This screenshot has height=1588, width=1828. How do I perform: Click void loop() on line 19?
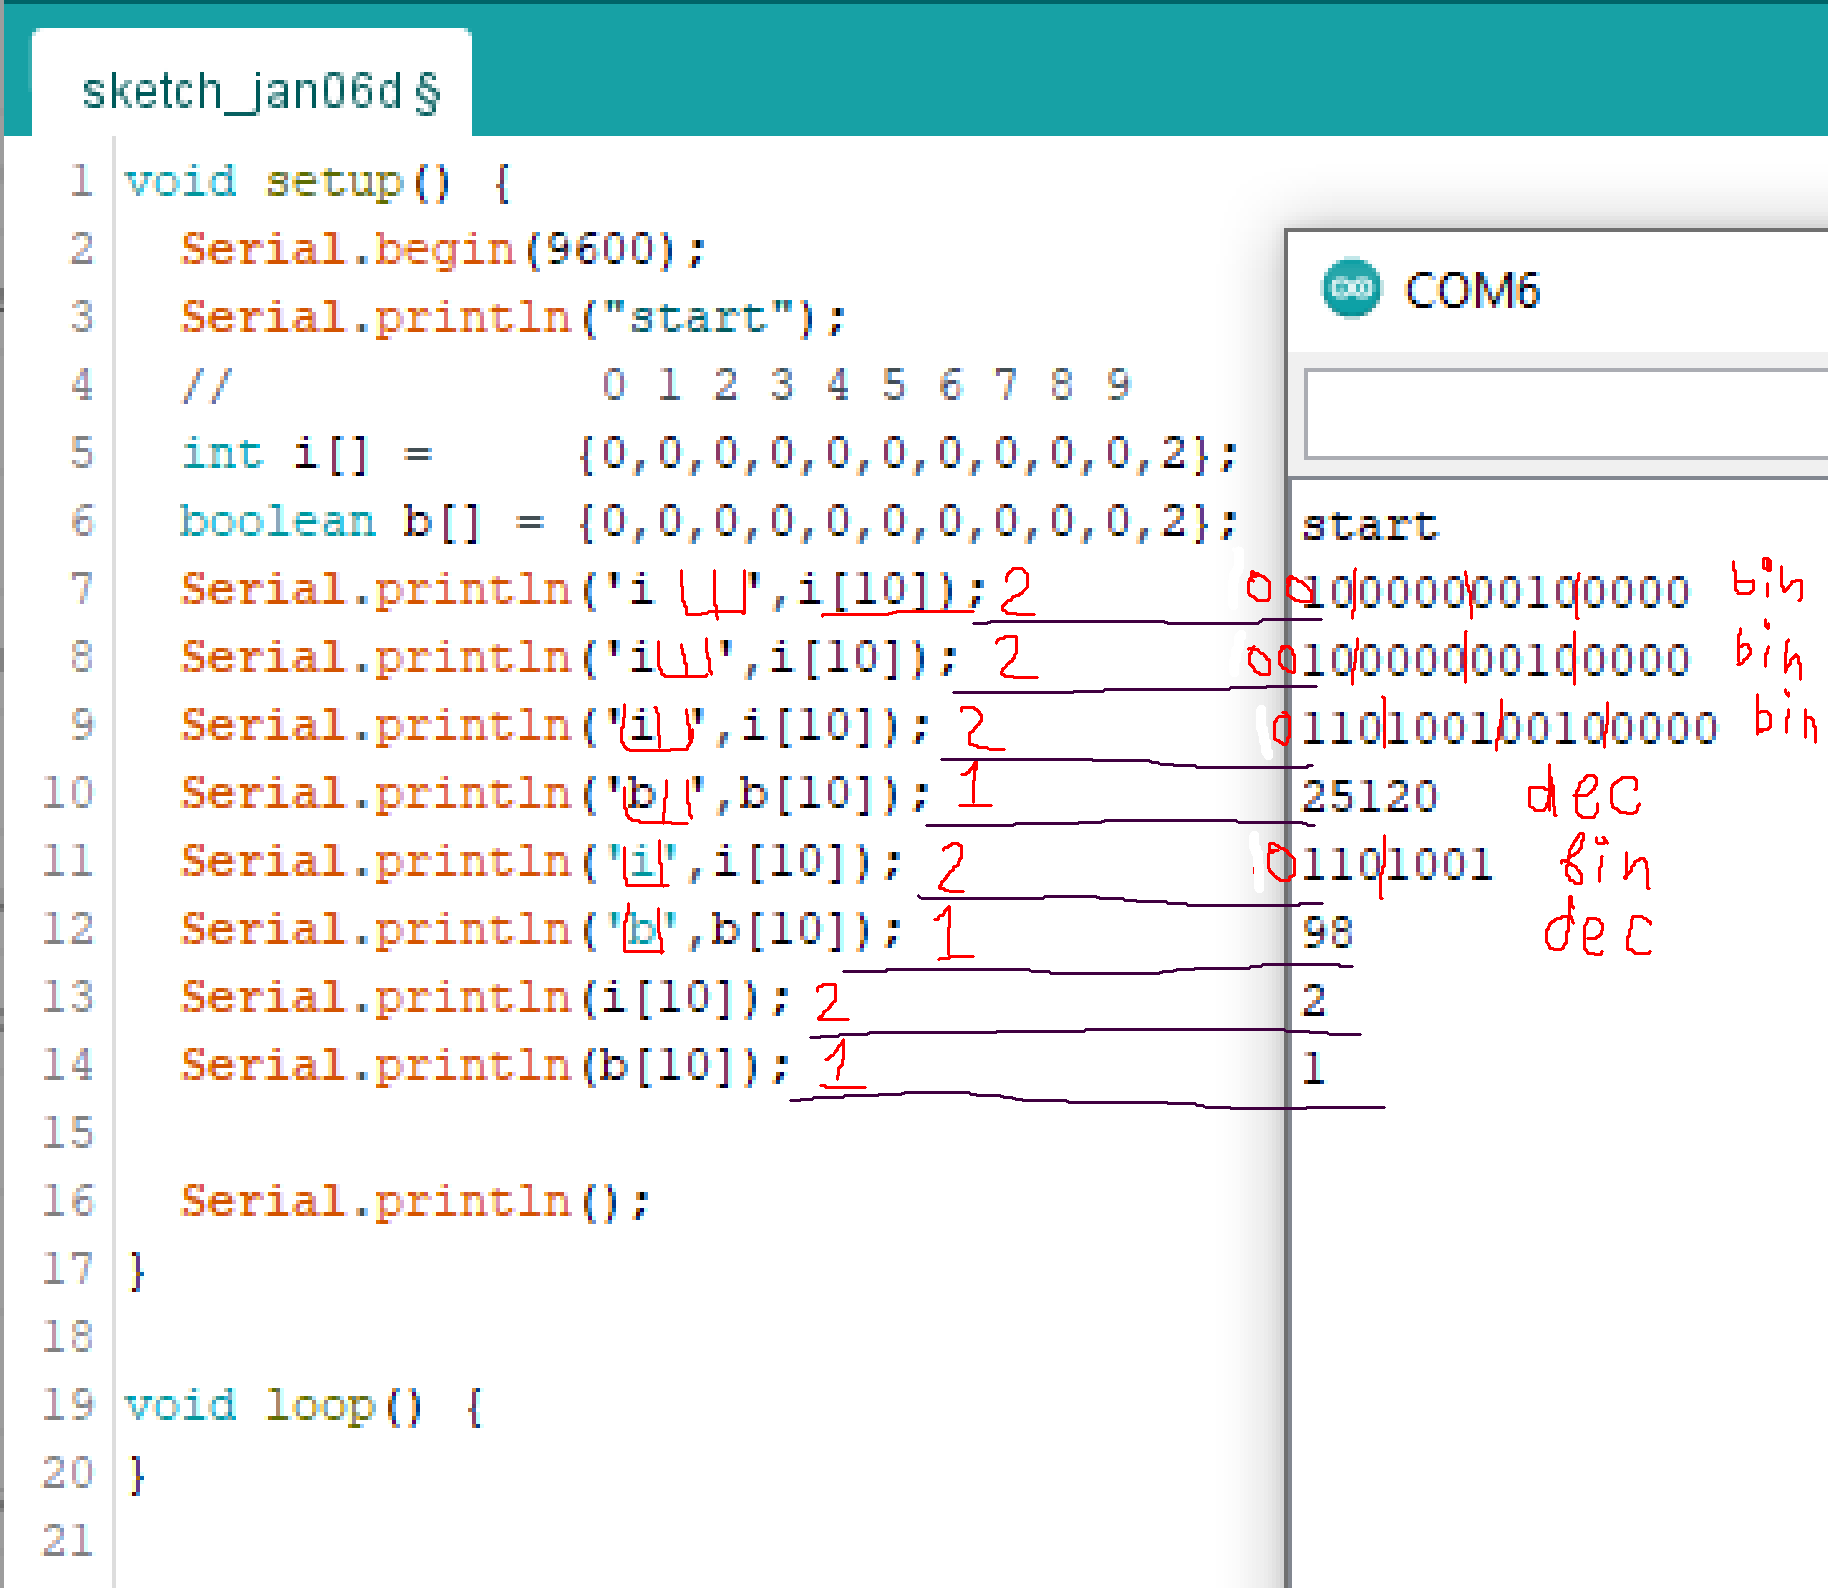click(304, 1406)
